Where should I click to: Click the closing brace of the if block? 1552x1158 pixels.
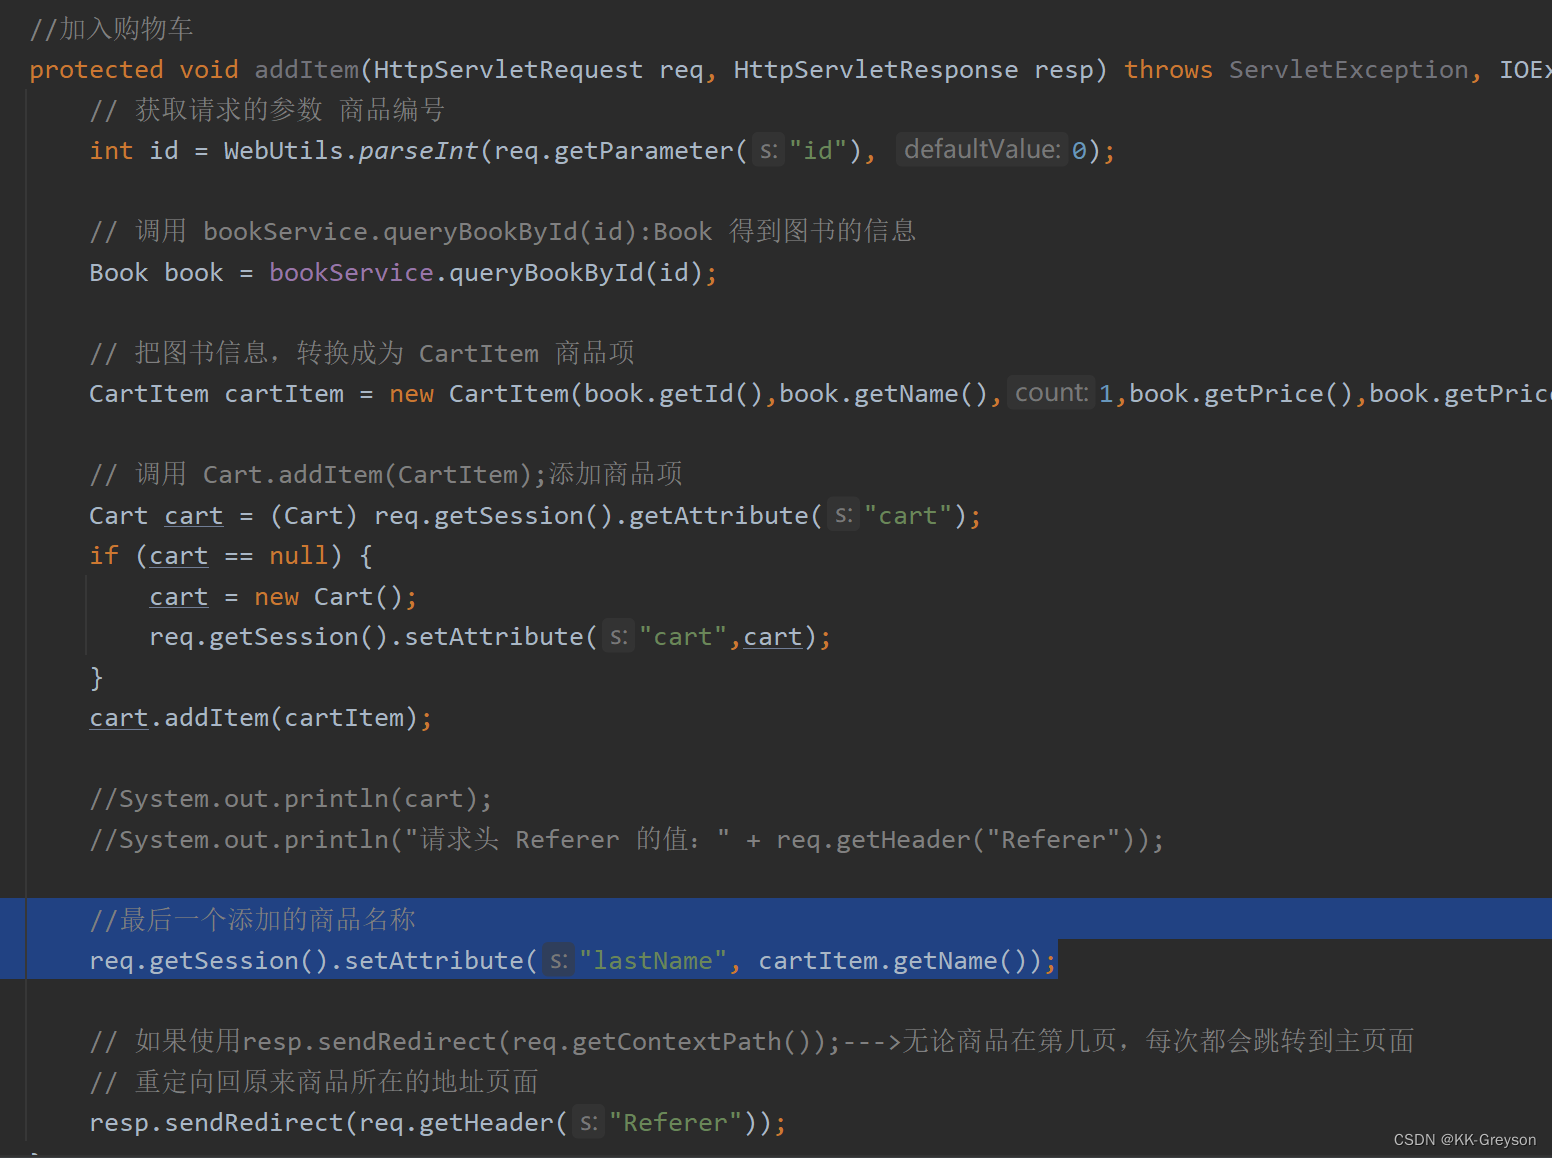[96, 678]
